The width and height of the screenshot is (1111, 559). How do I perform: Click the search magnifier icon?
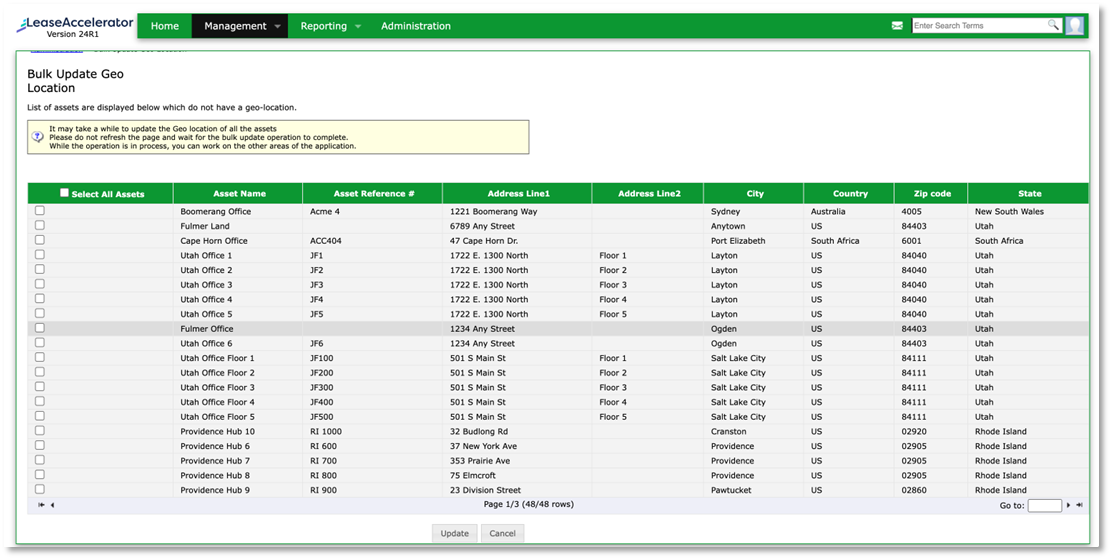[x=1053, y=25]
